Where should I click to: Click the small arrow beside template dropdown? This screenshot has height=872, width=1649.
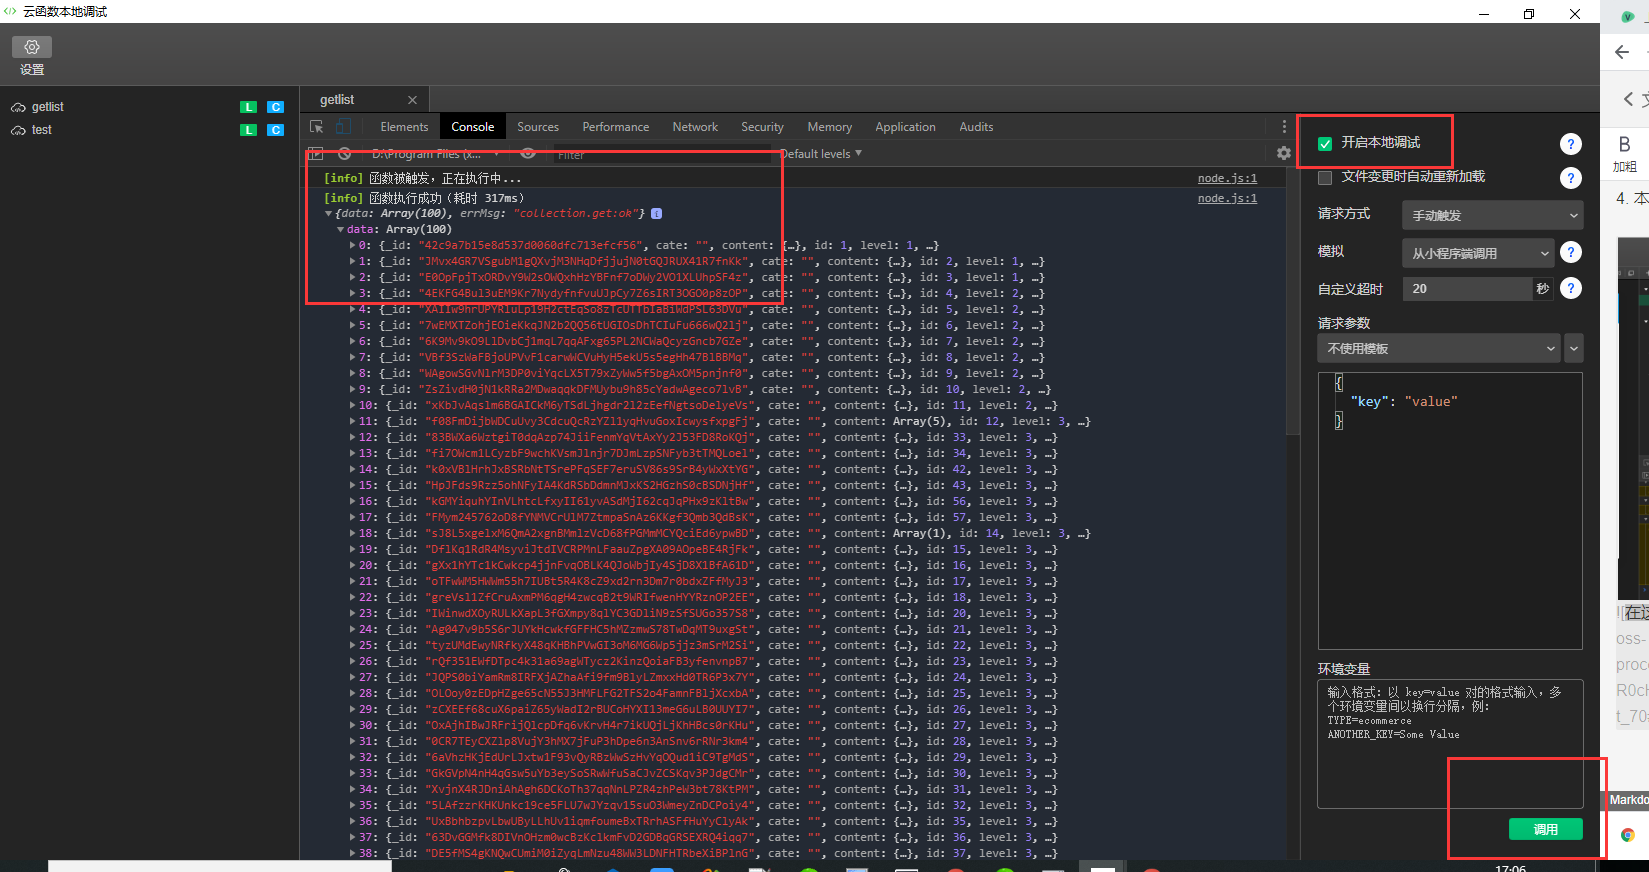coord(1574,349)
